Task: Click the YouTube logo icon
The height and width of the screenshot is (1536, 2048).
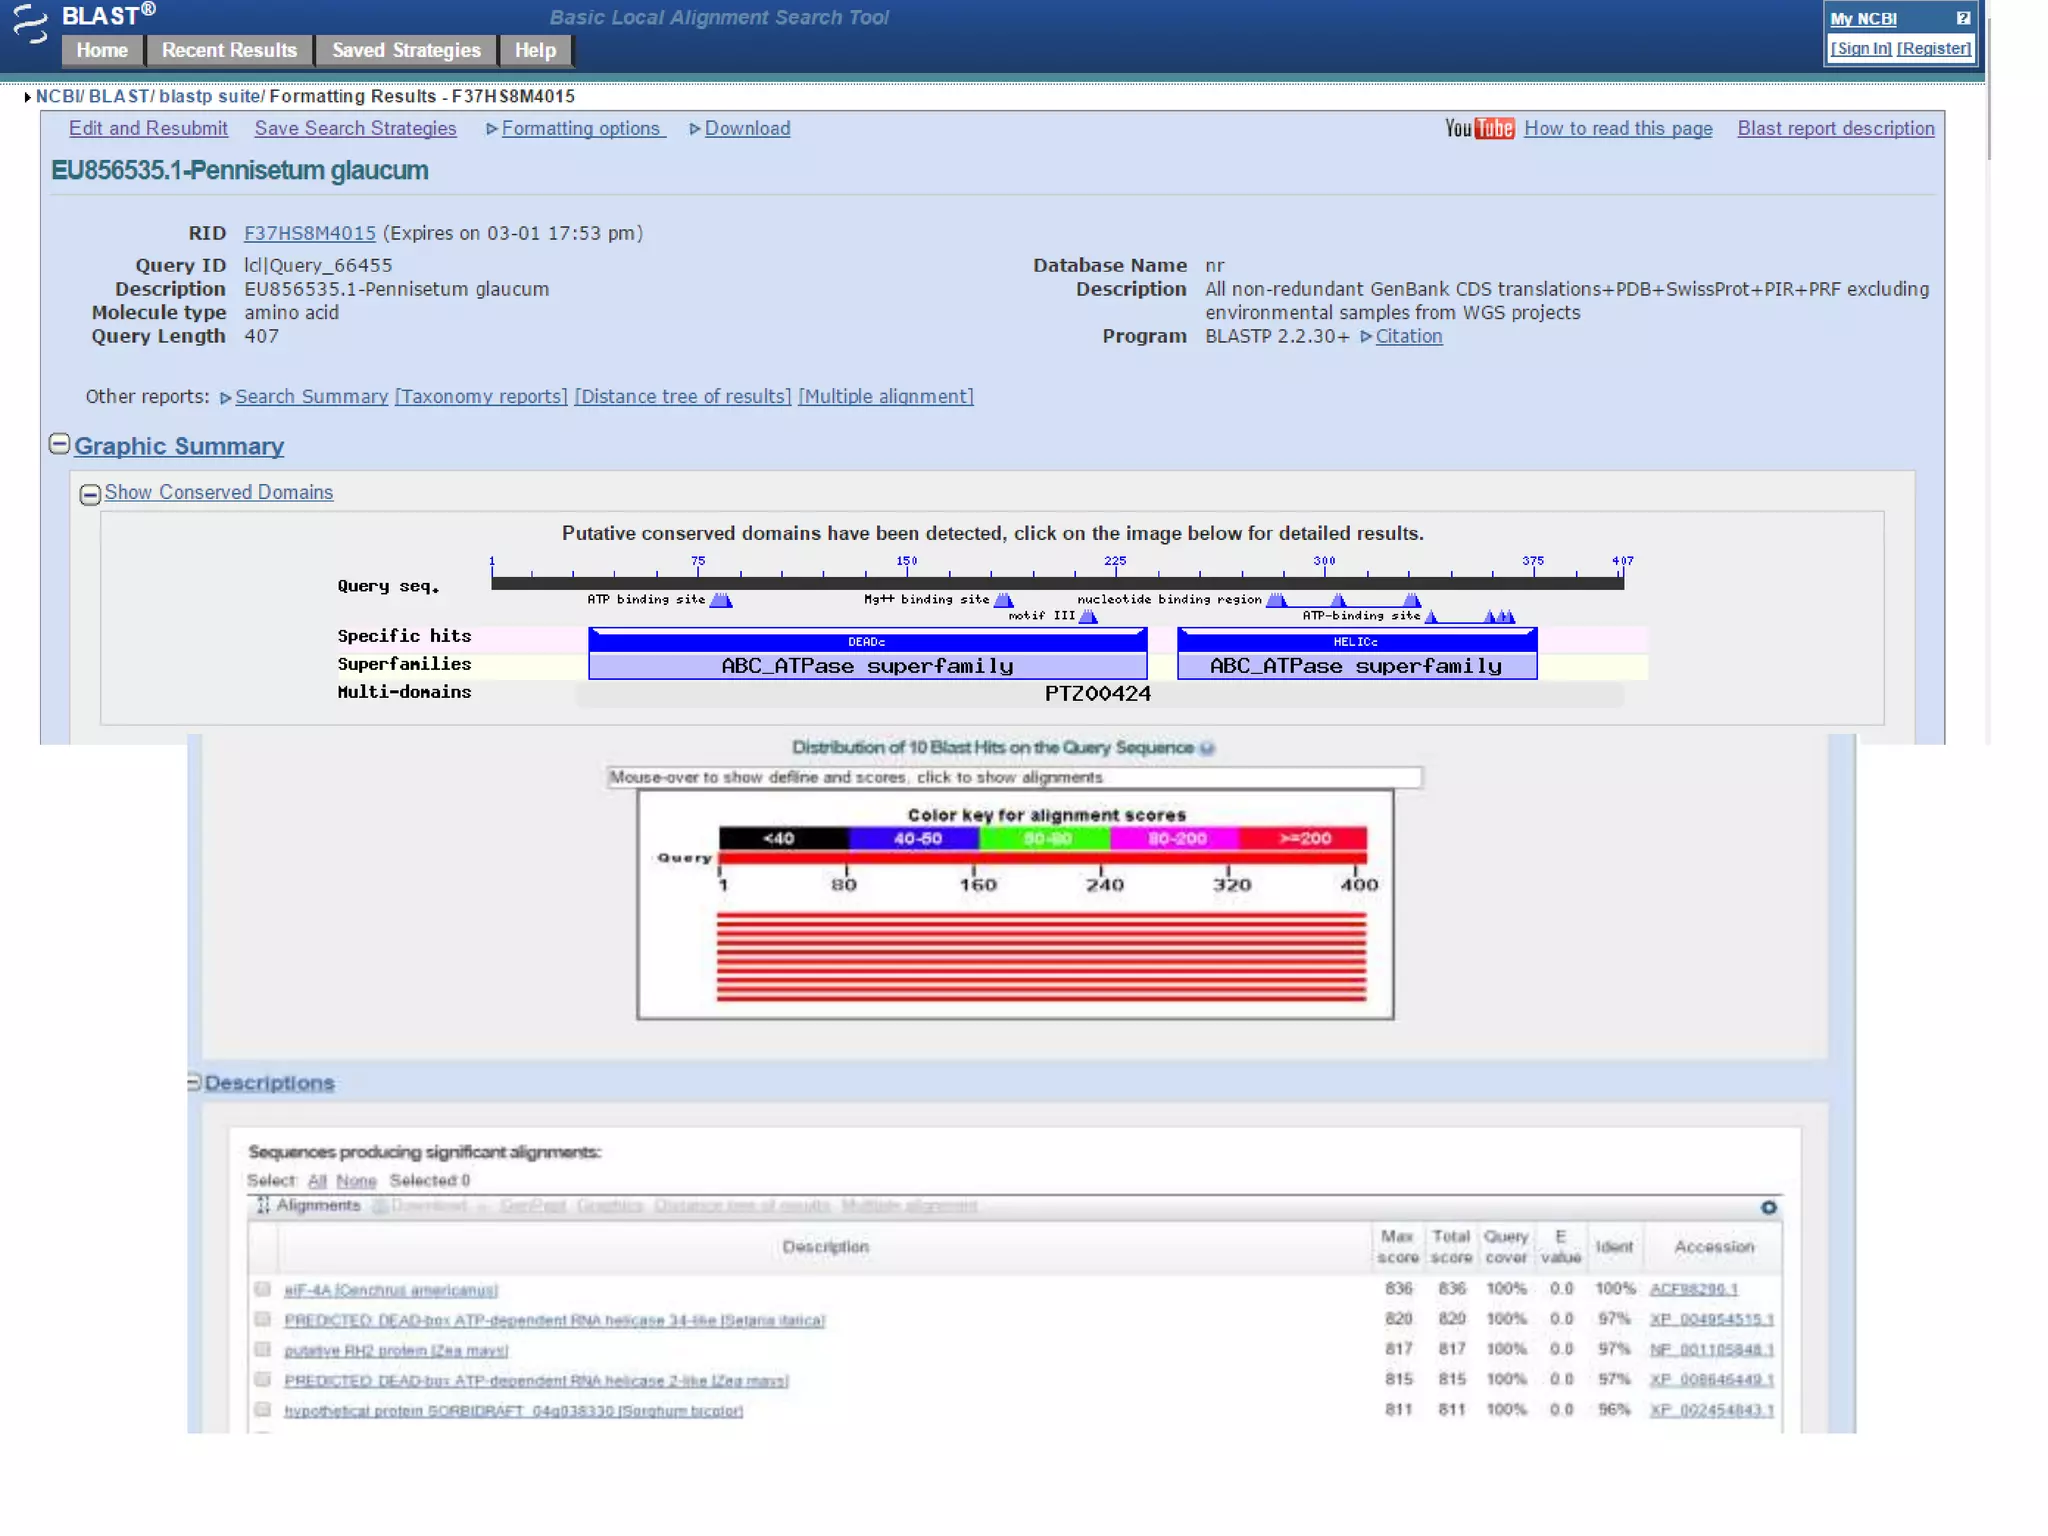Action: point(1478,129)
